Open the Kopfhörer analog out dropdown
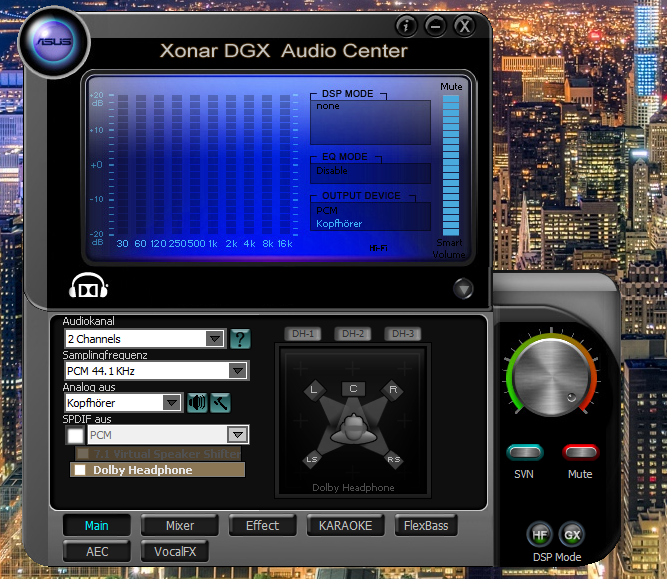The height and width of the screenshot is (579, 667). point(171,403)
